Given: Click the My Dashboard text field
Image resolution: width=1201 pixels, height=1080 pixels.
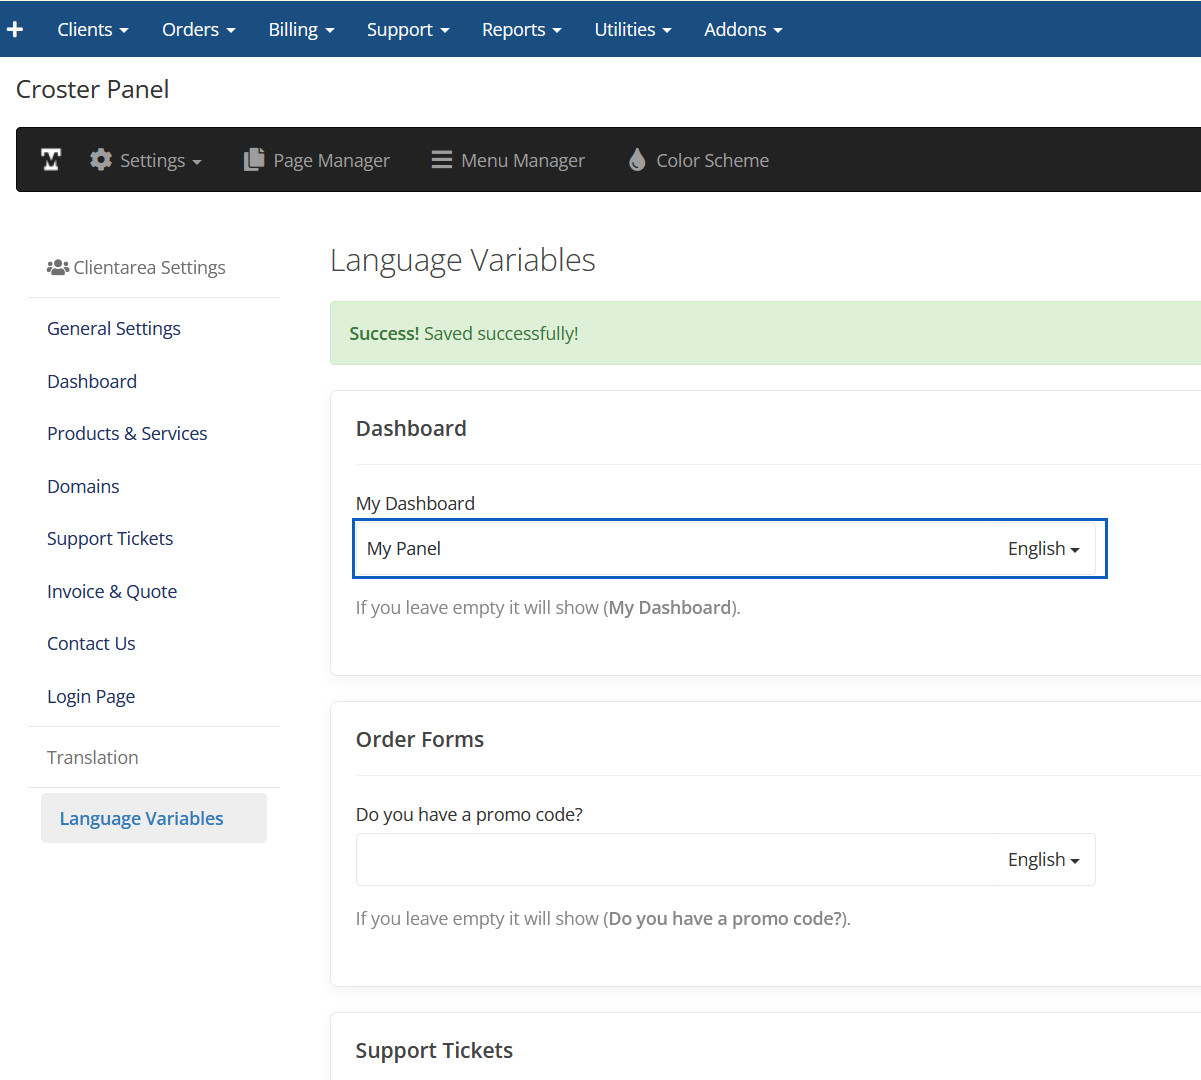Looking at the screenshot, I should (x=670, y=549).
